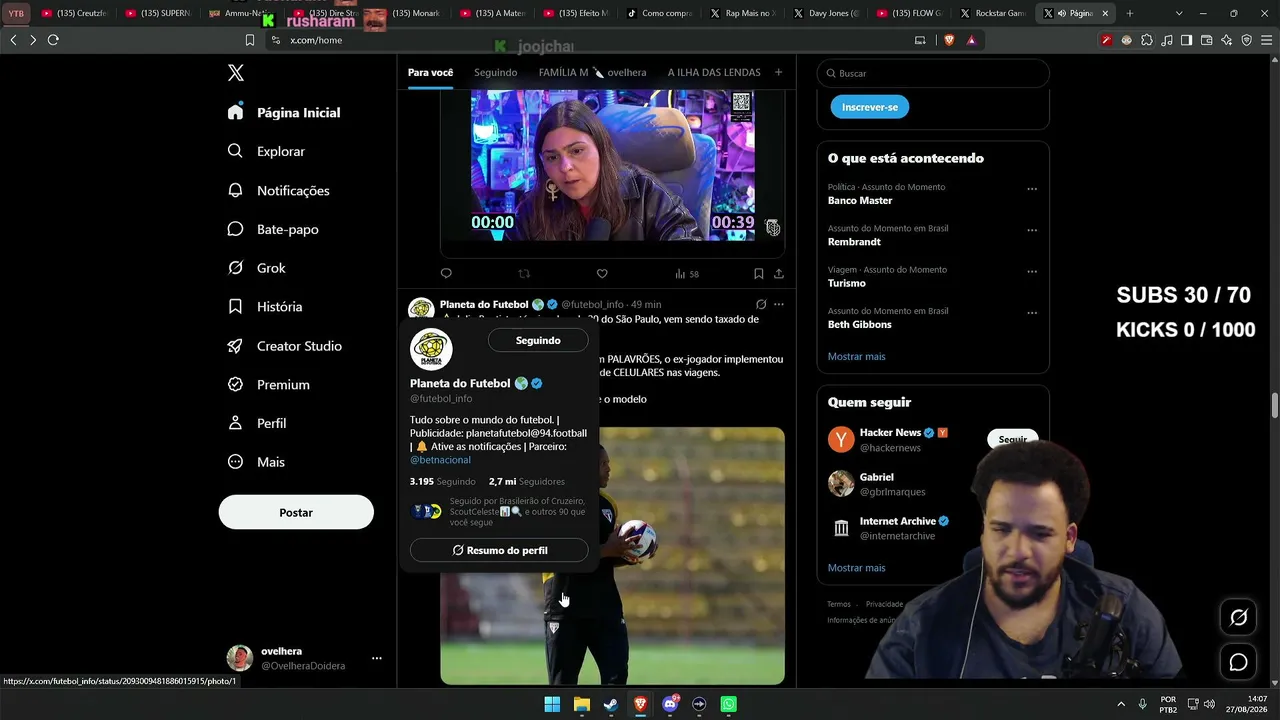
Task: Open options for Turismo trend
Action: tap(1032, 271)
